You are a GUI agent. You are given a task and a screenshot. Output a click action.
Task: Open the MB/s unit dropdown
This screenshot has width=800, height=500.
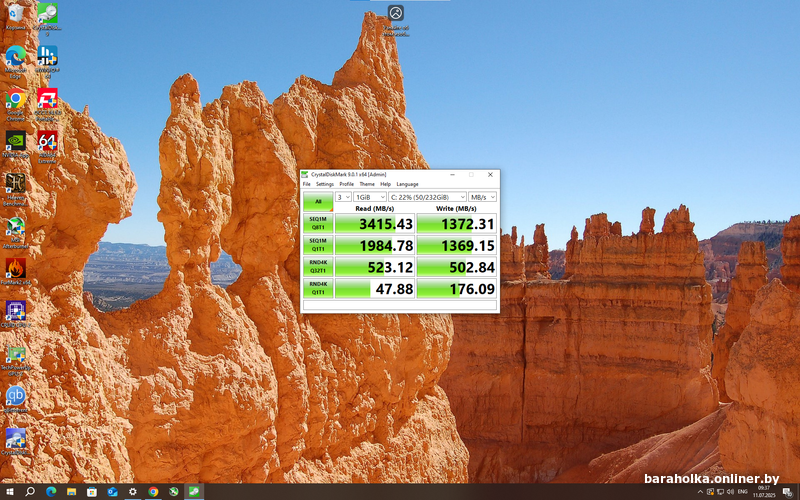[x=483, y=197]
